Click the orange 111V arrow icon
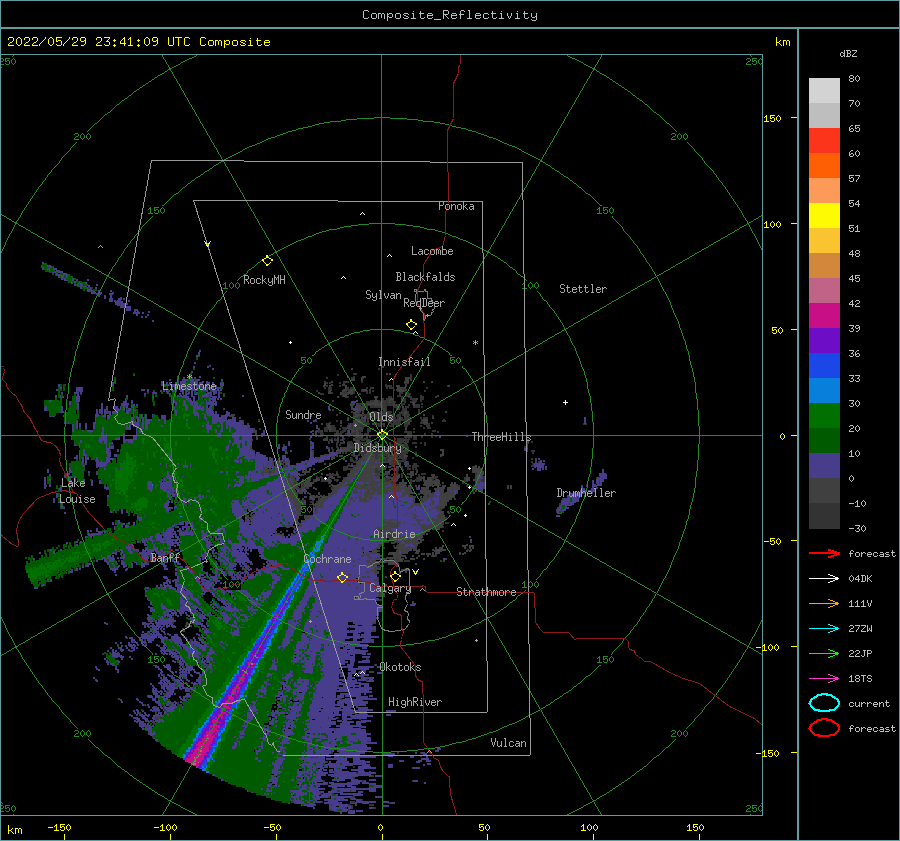900x841 pixels. click(824, 603)
